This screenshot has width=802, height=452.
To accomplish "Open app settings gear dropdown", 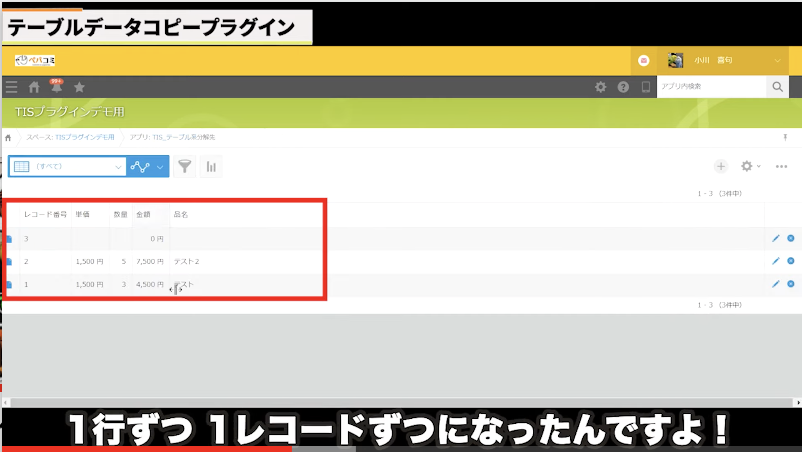I will click(x=750, y=166).
